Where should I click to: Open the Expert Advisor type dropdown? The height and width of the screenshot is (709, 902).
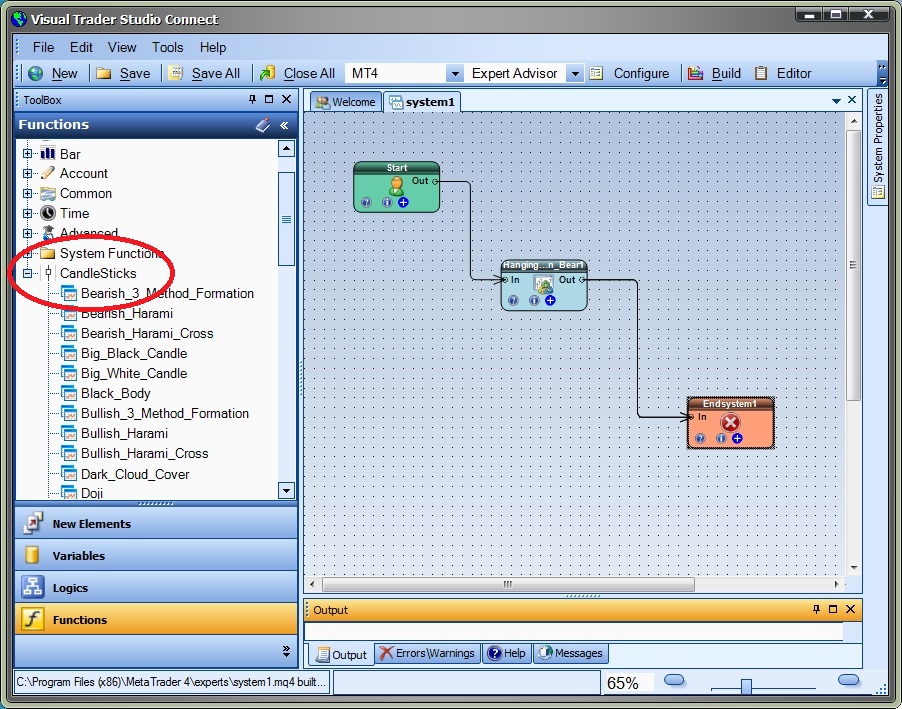tap(574, 74)
